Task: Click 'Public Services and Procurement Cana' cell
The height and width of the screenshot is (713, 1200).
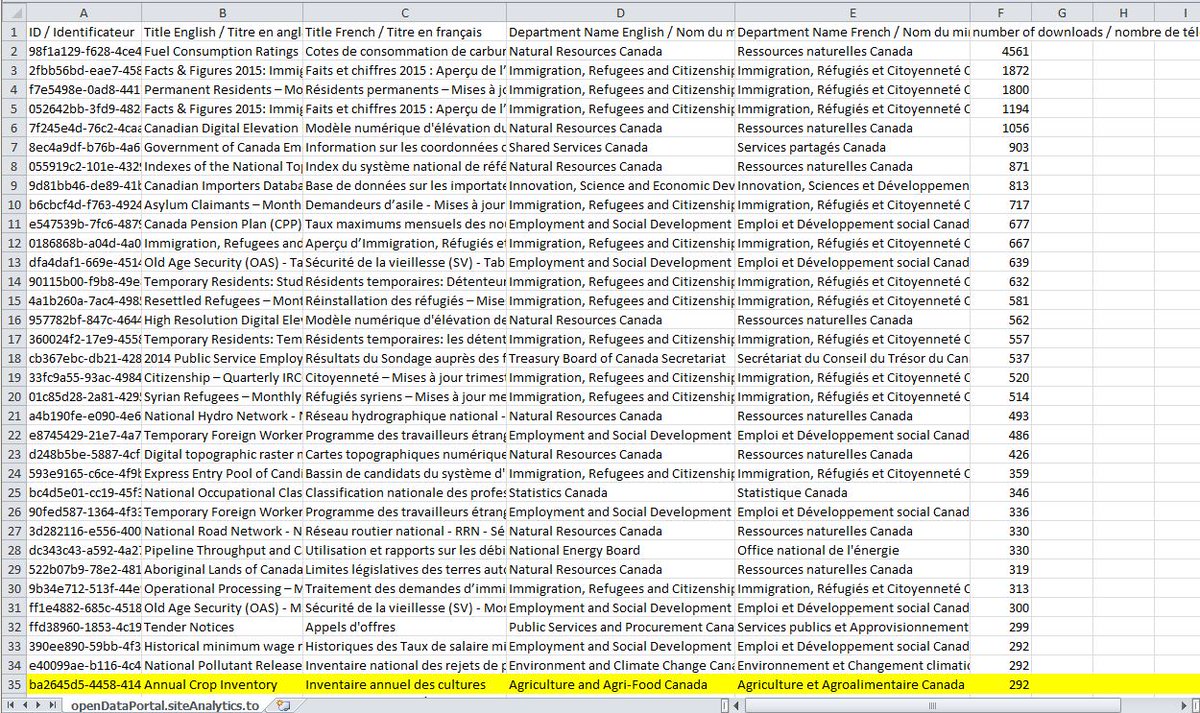Action: (x=620, y=627)
